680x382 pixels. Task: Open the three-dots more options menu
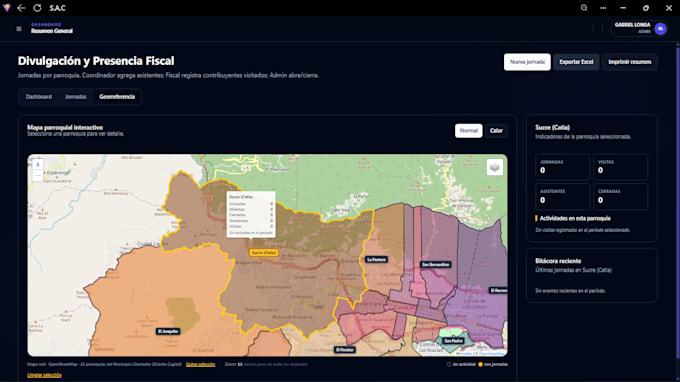(603, 8)
